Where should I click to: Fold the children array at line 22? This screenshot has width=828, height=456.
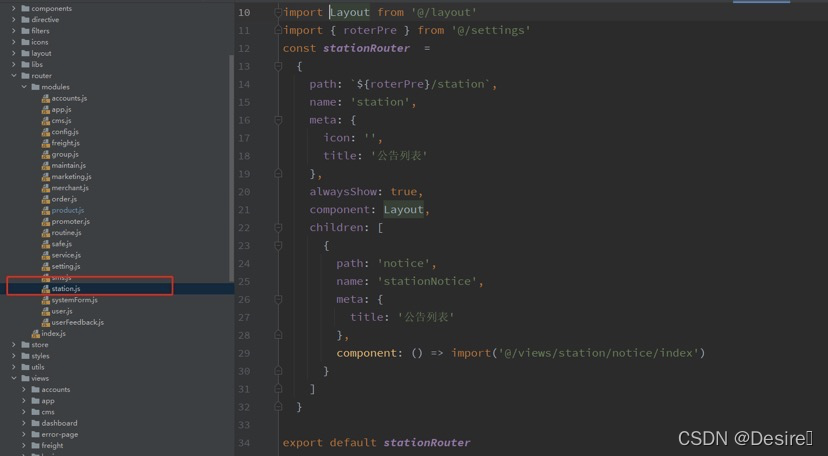coord(278,227)
